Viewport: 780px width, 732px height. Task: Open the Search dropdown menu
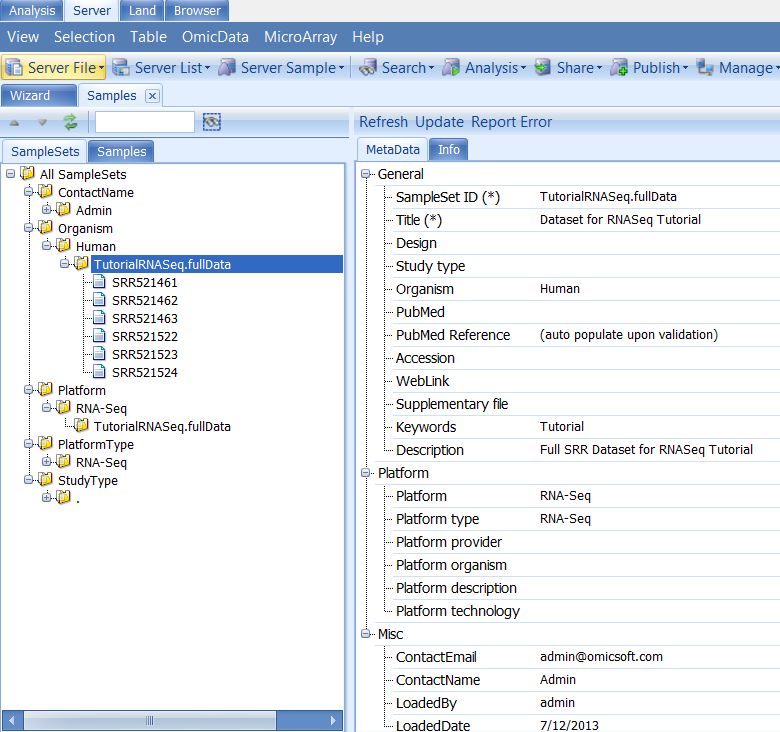point(431,68)
